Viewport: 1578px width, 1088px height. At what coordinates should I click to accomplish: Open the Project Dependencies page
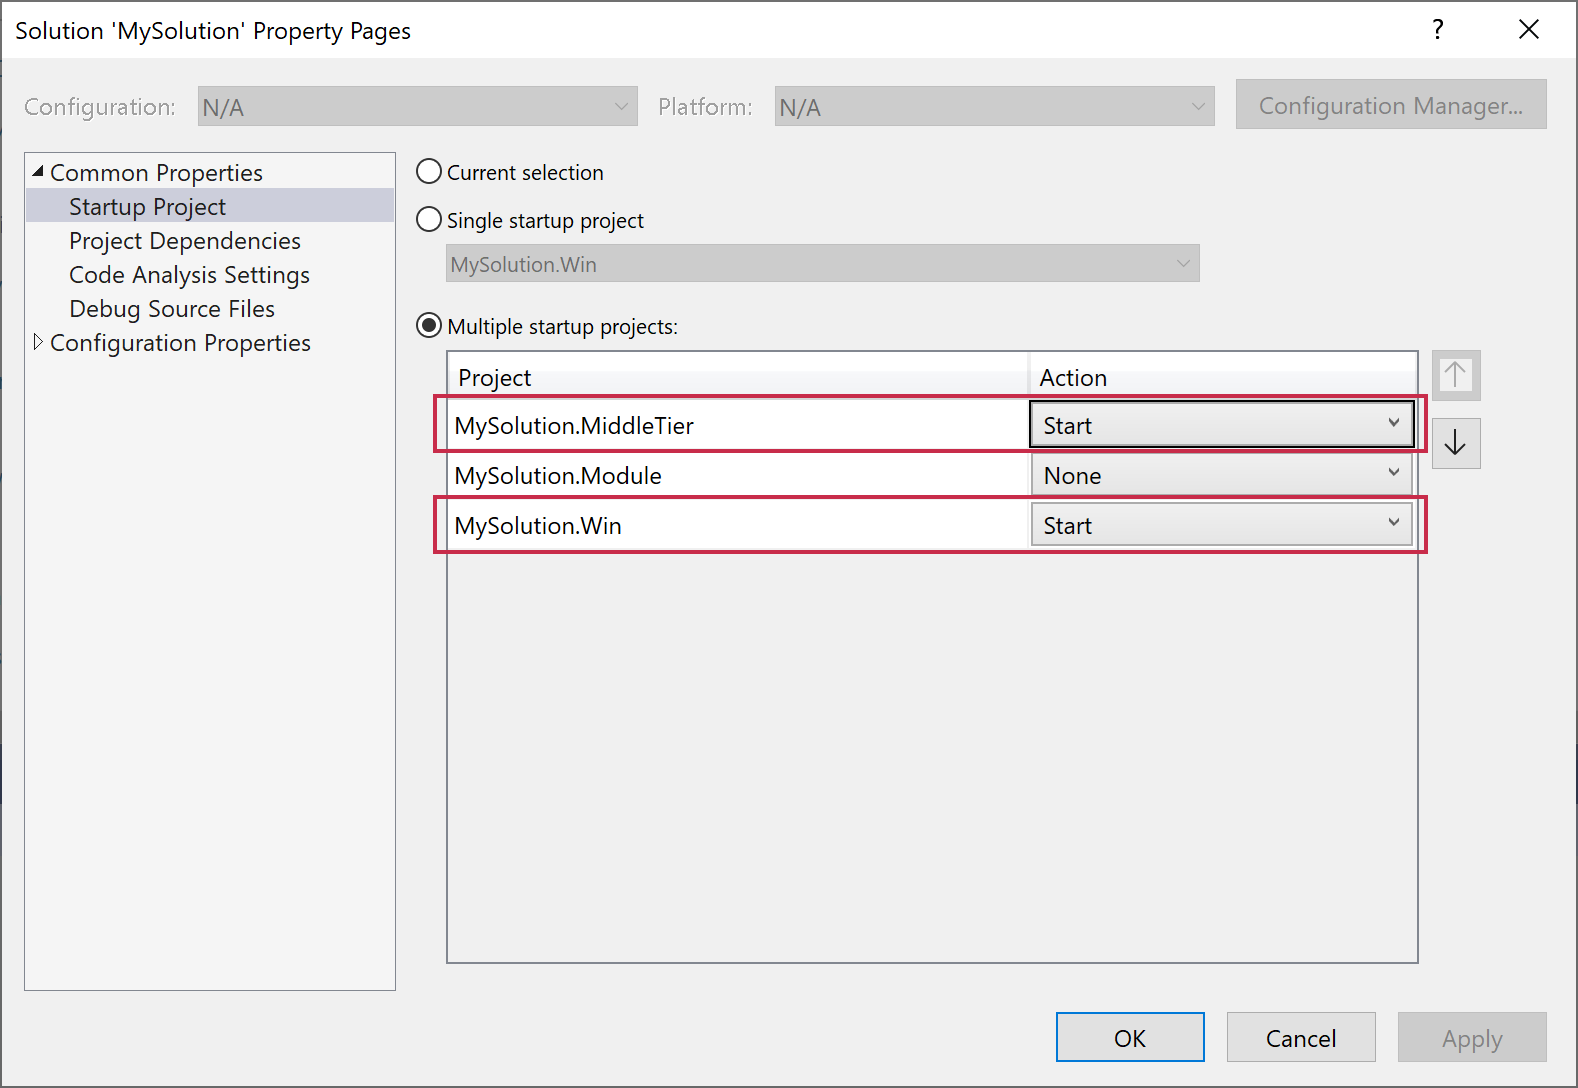(x=184, y=241)
